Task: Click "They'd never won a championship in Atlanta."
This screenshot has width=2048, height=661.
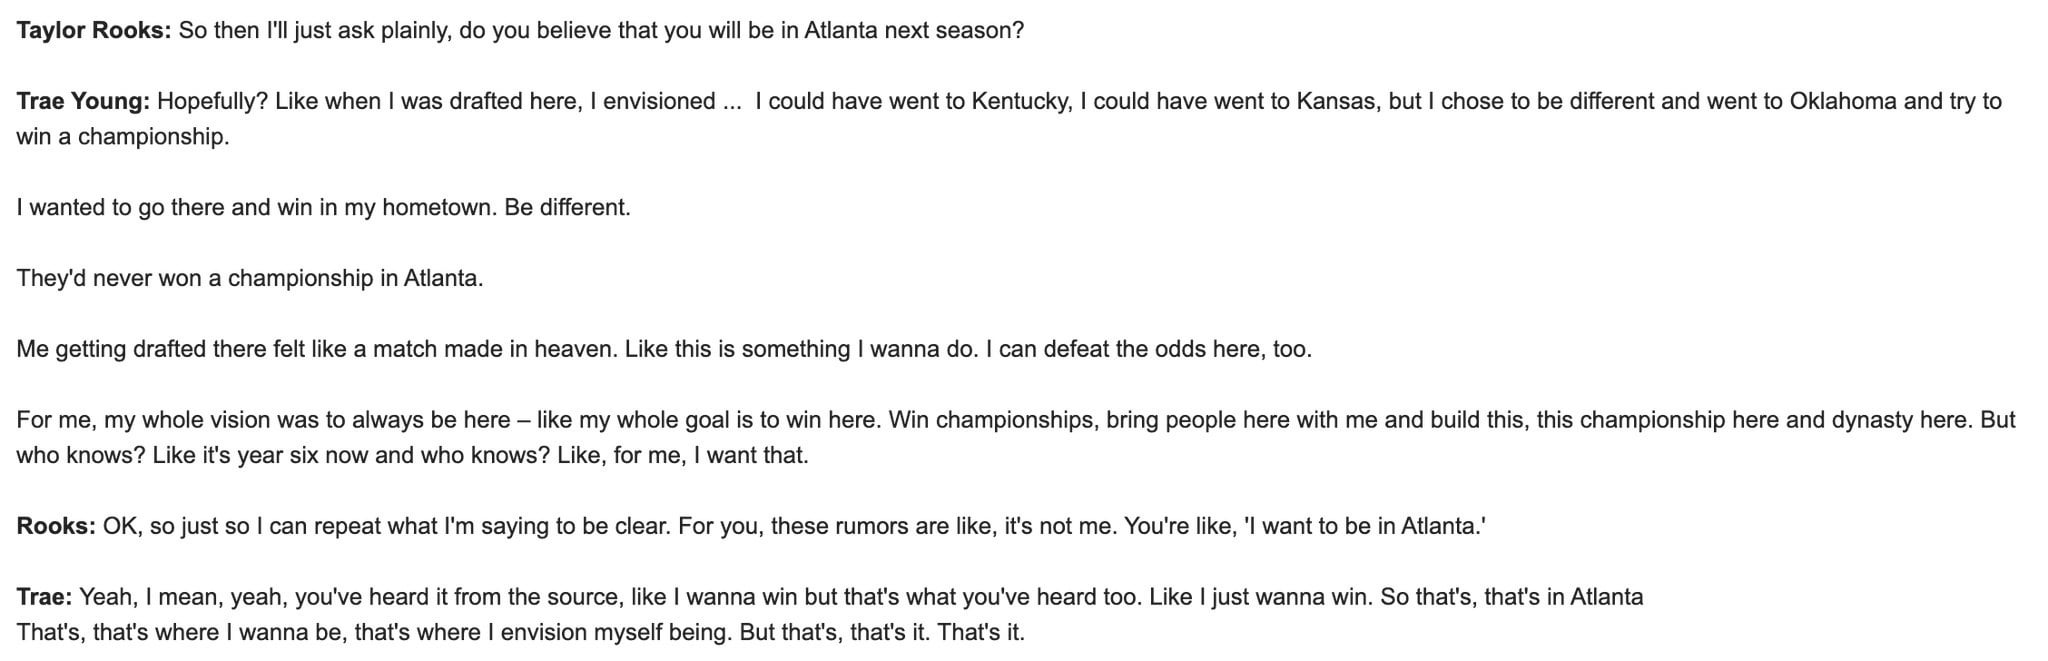Action: (250, 278)
